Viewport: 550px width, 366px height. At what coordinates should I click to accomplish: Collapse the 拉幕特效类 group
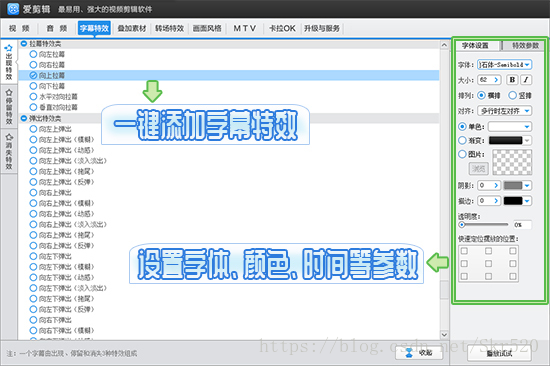pos(24,44)
